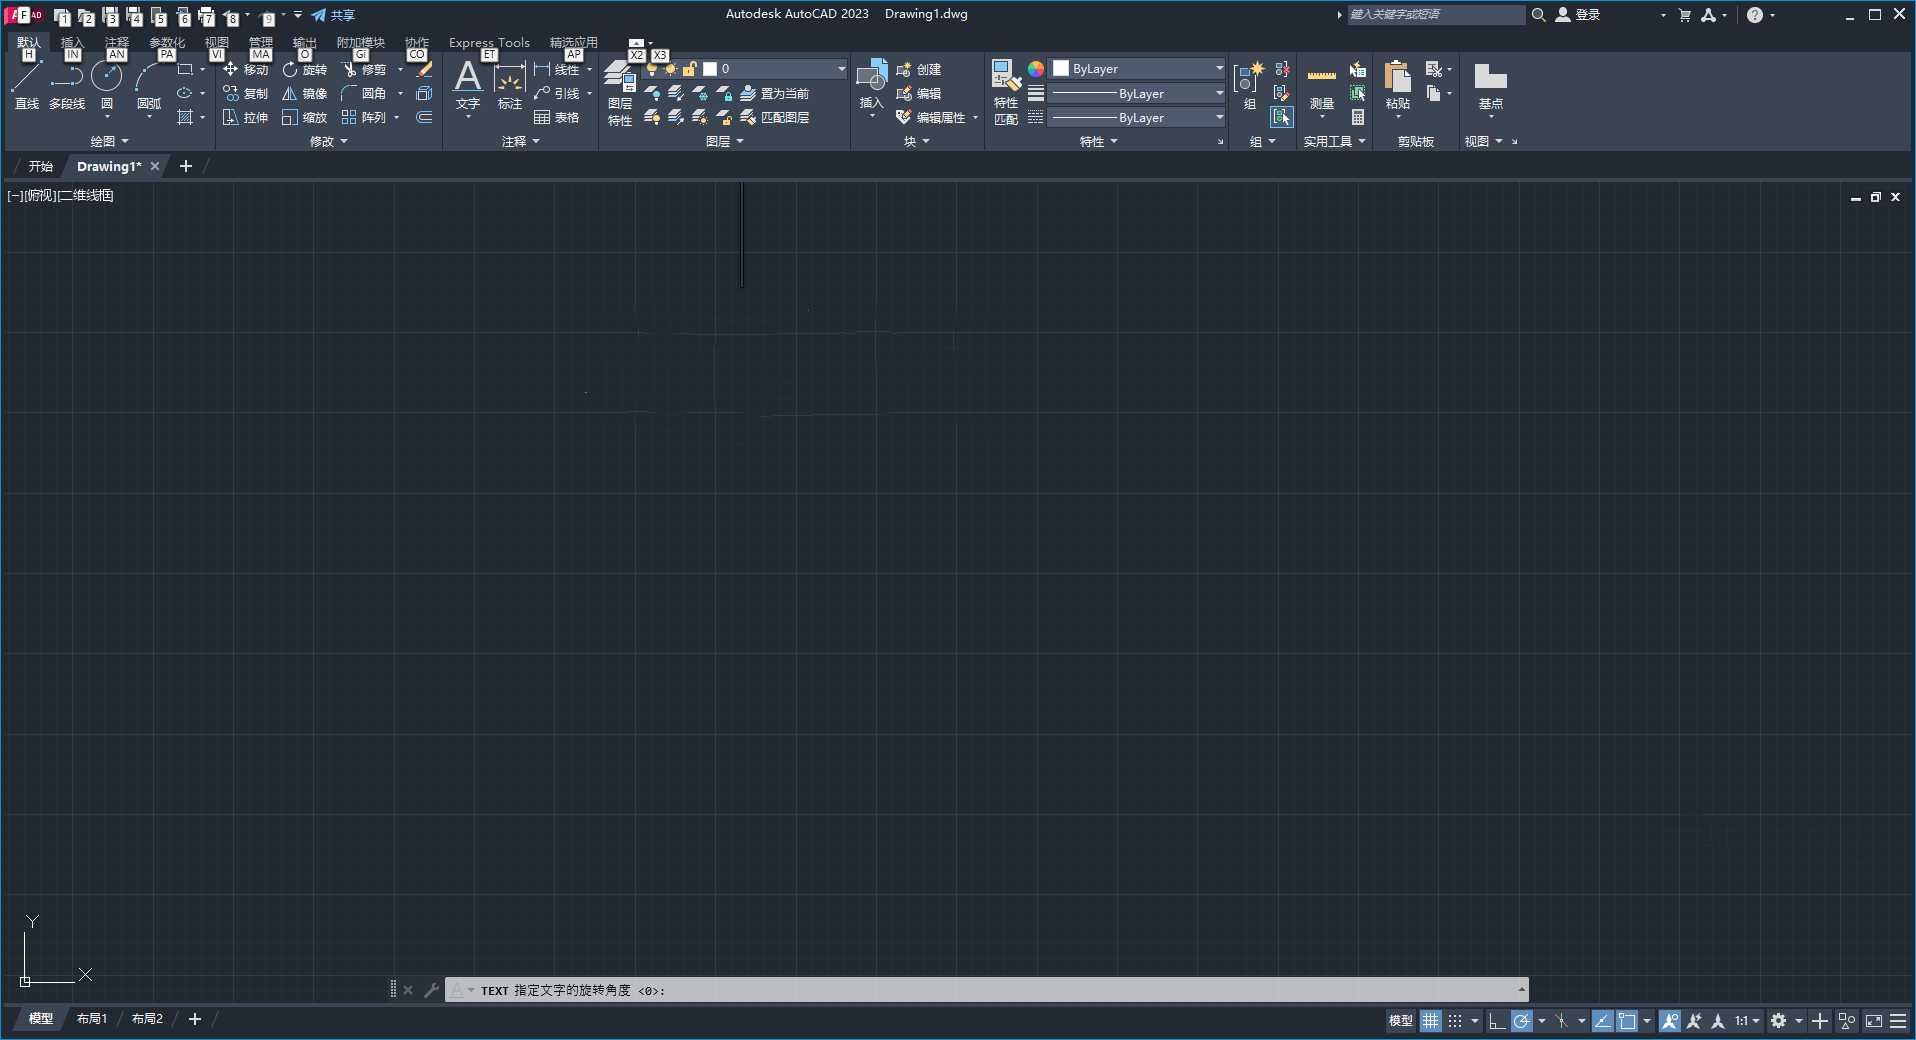This screenshot has height=1040, width=1916.
Task: Click 创建 (Create block) button
Action: (919, 70)
